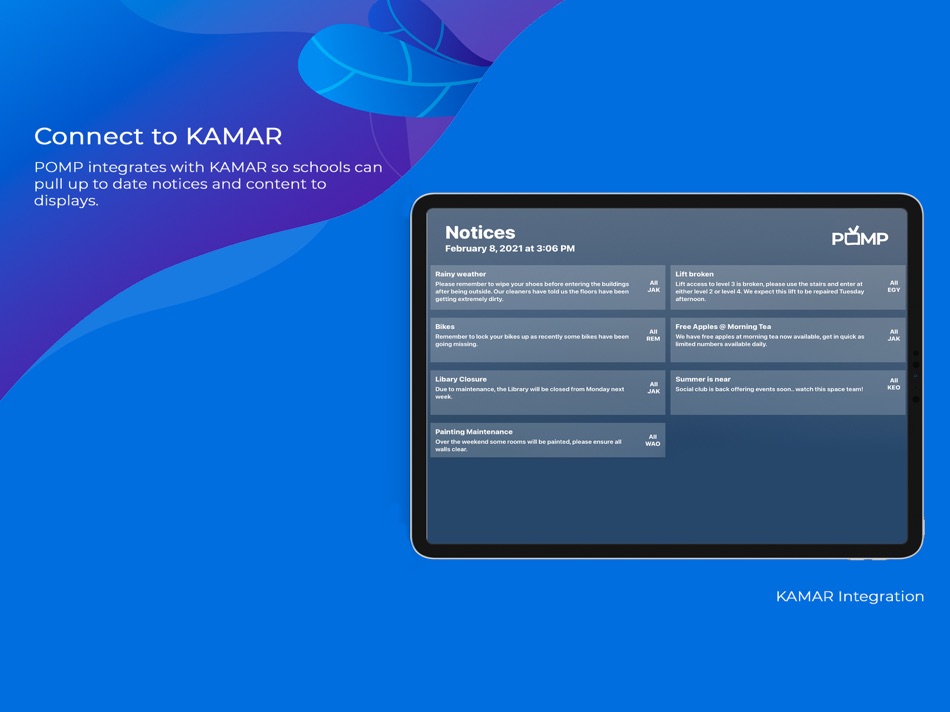Click the "All EGY" tag on Lift broken
950x712 pixels.
pos(894,287)
